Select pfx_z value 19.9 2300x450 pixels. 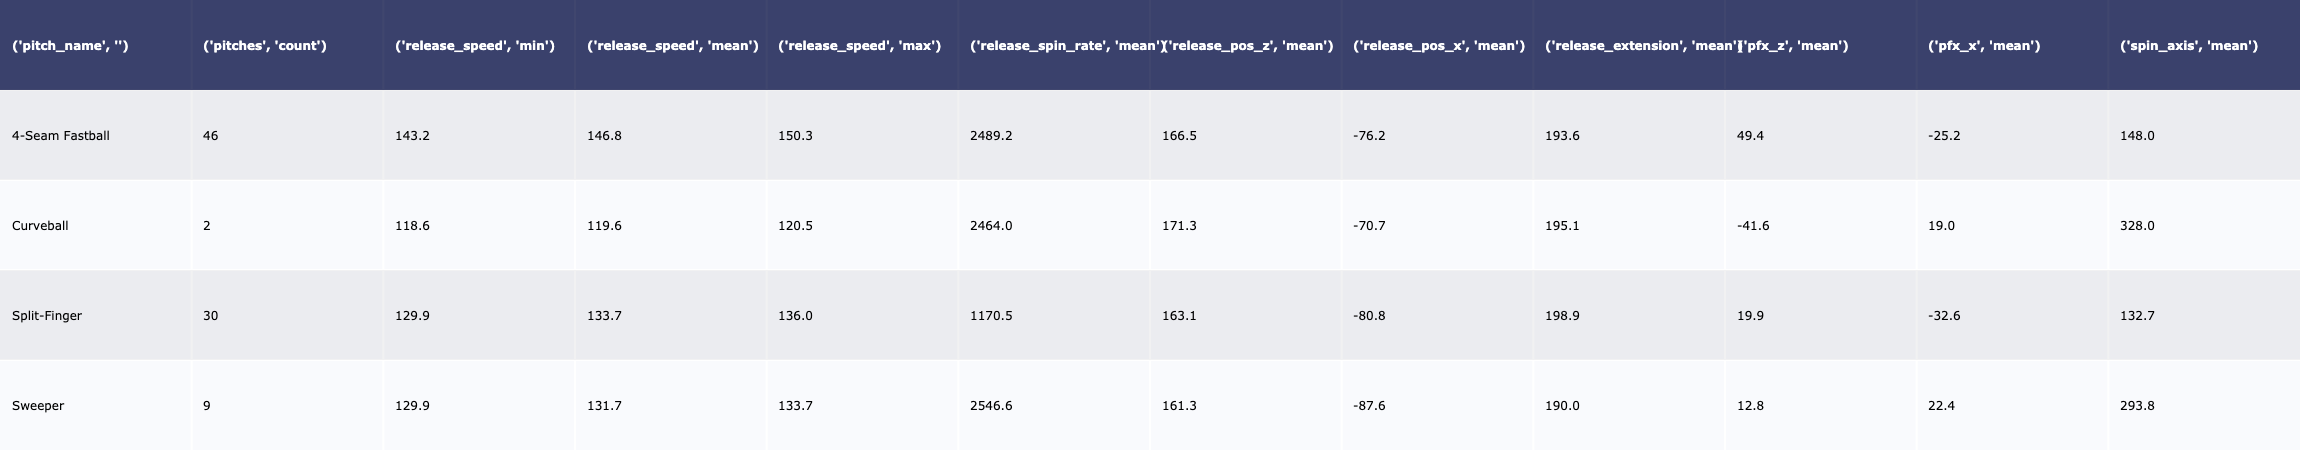(x=1750, y=316)
